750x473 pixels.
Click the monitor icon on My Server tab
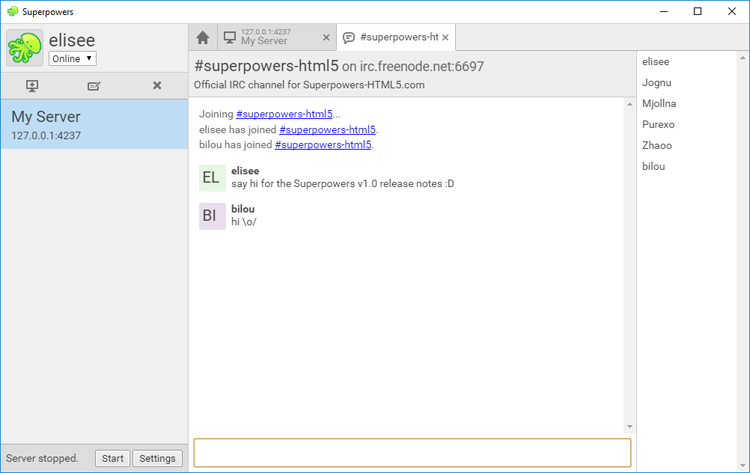[230, 37]
